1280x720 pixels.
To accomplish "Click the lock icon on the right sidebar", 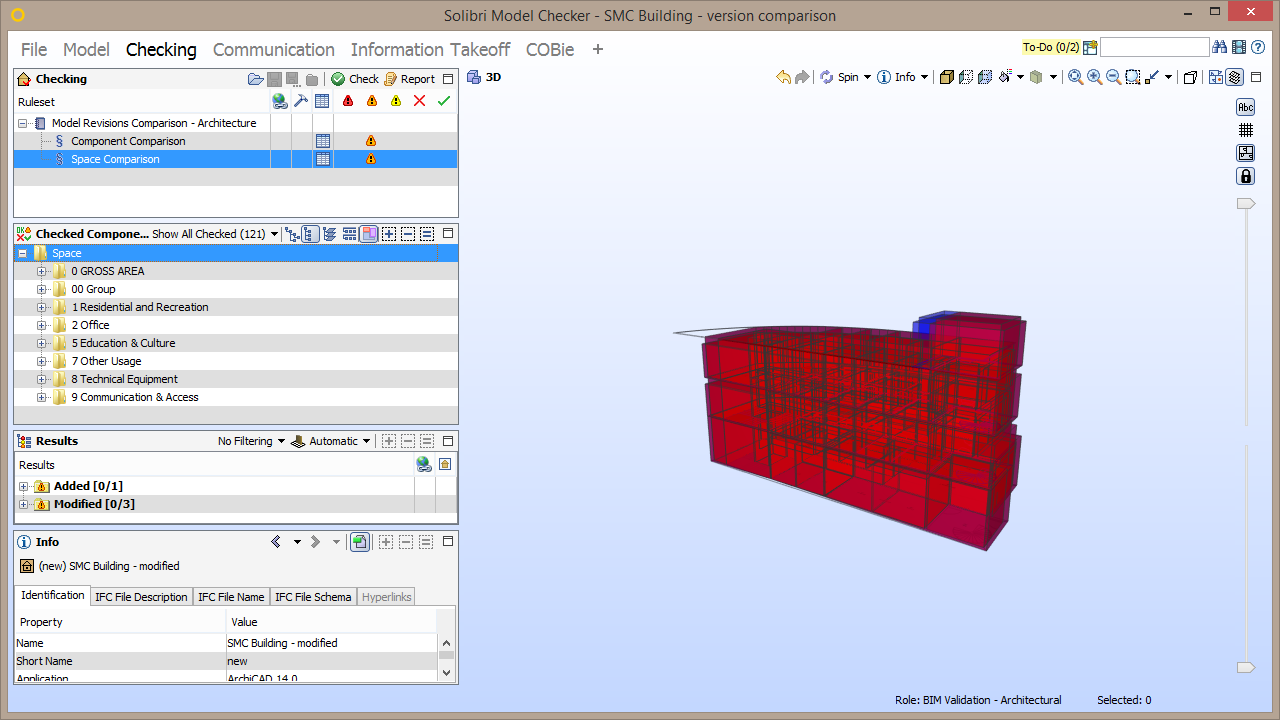I will [x=1245, y=175].
